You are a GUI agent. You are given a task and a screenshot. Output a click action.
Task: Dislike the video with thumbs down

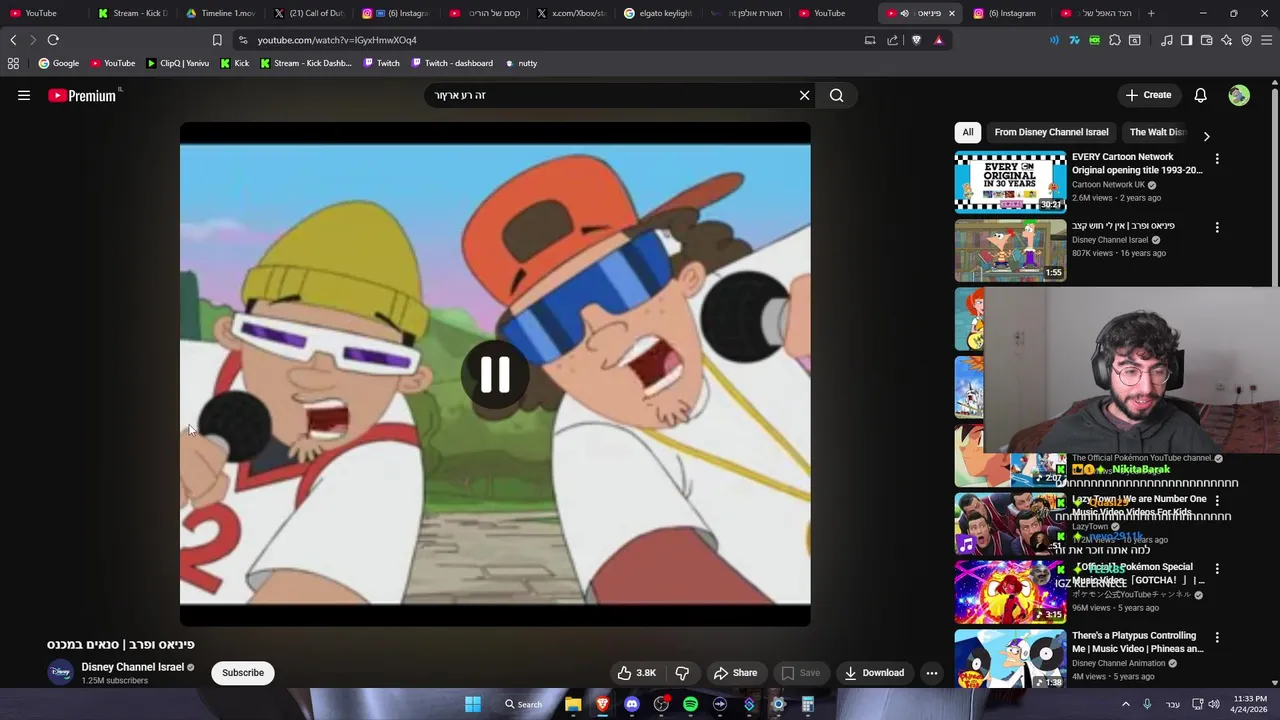pyautogui.click(x=682, y=673)
